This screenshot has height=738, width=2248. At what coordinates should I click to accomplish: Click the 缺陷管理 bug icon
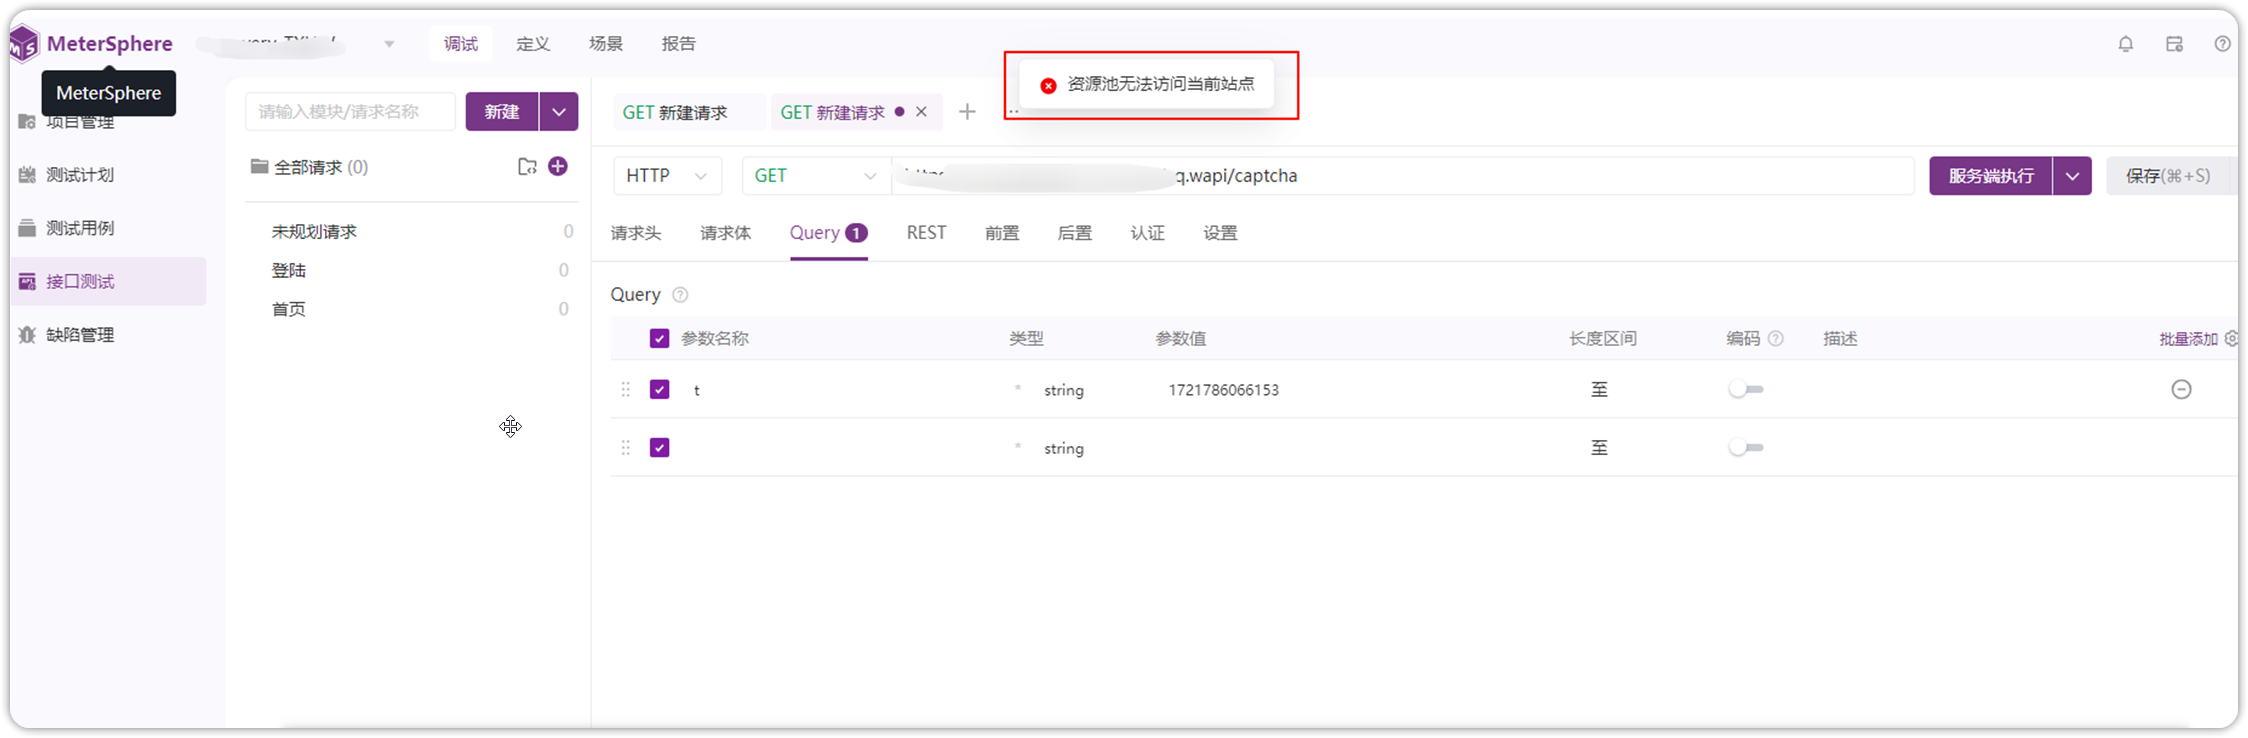27,335
